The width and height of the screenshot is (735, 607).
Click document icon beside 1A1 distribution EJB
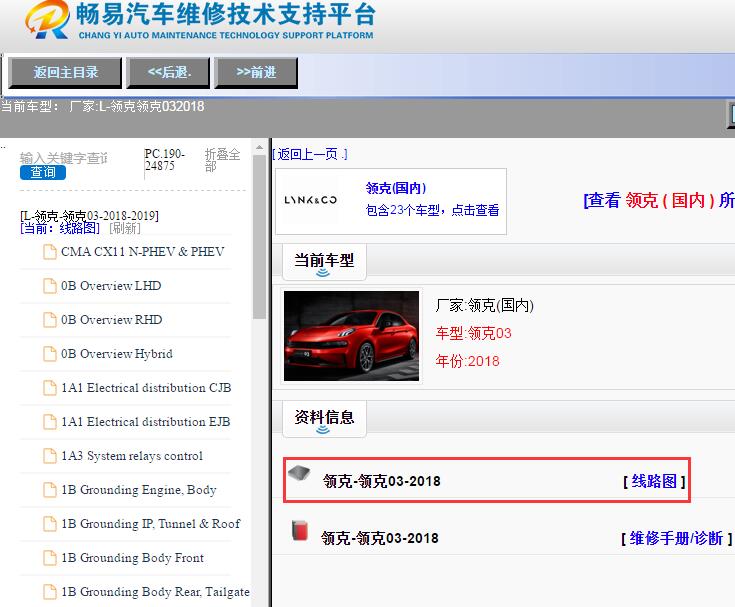[50, 422]
